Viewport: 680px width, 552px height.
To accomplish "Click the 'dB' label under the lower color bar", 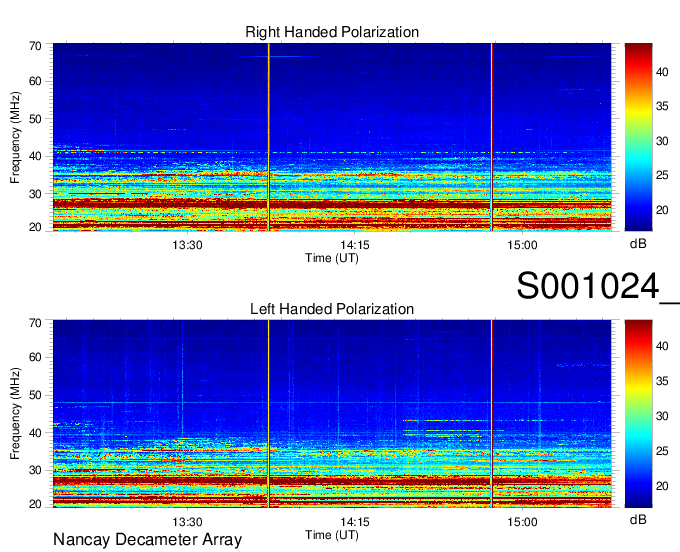I will coord(638,520).
